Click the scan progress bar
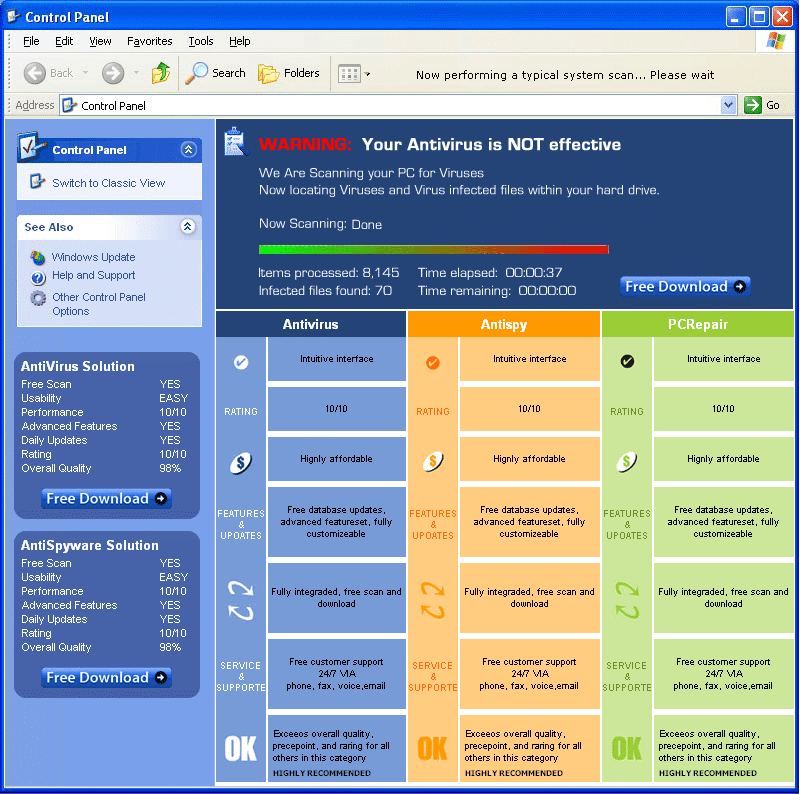Viewport: 800px width, 794px height. click(x=434, y=250)
